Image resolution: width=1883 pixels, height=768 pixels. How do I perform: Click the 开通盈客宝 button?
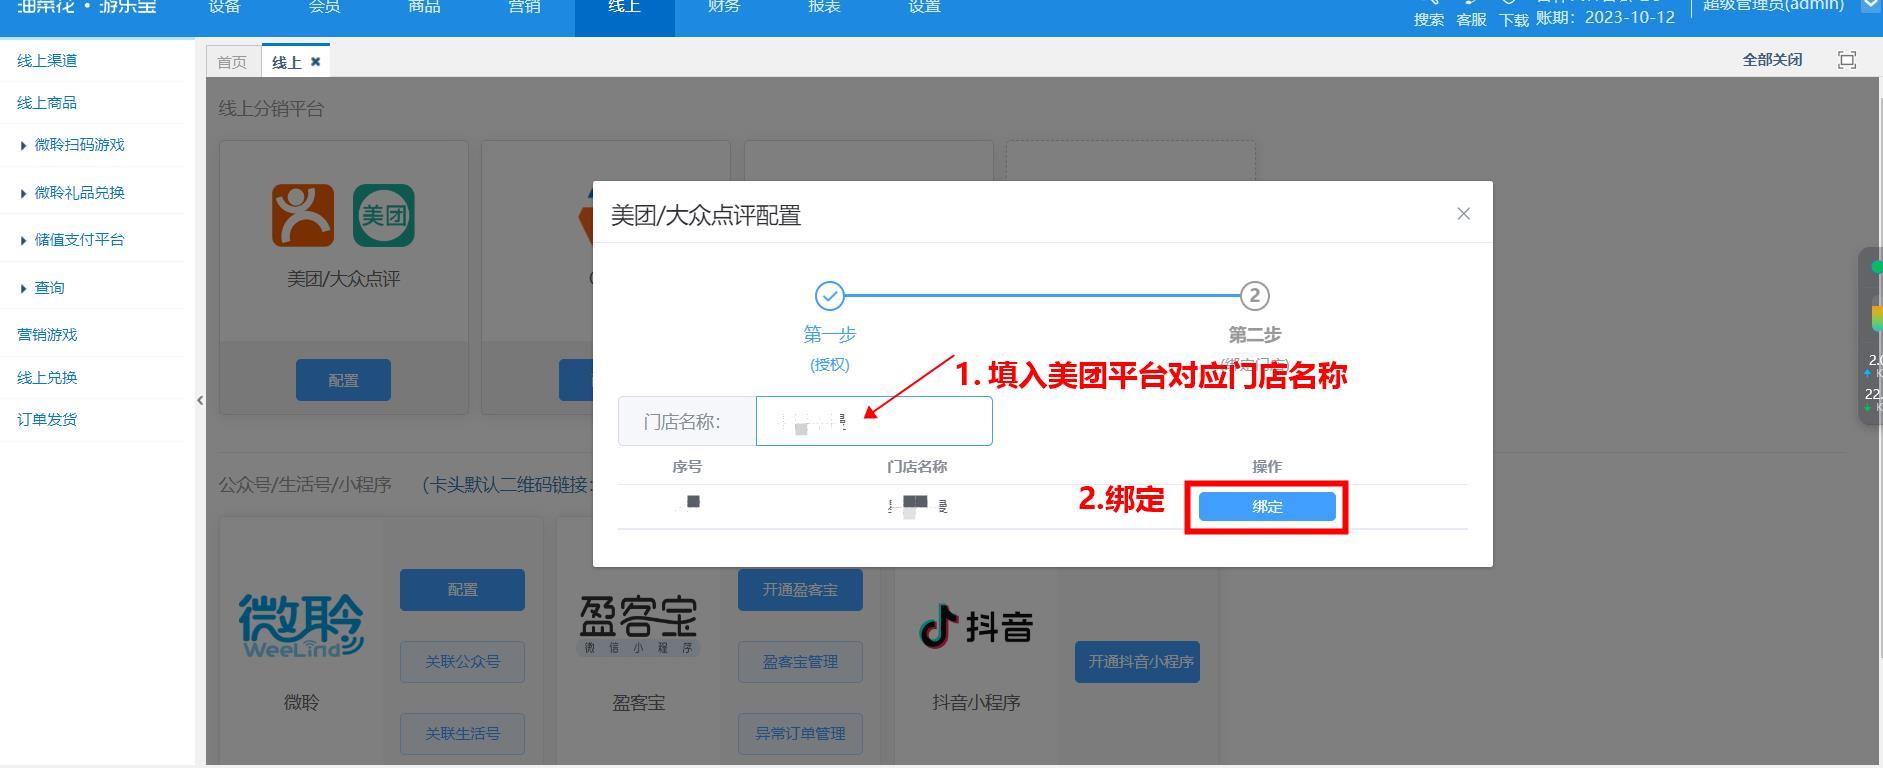point(800,590)
